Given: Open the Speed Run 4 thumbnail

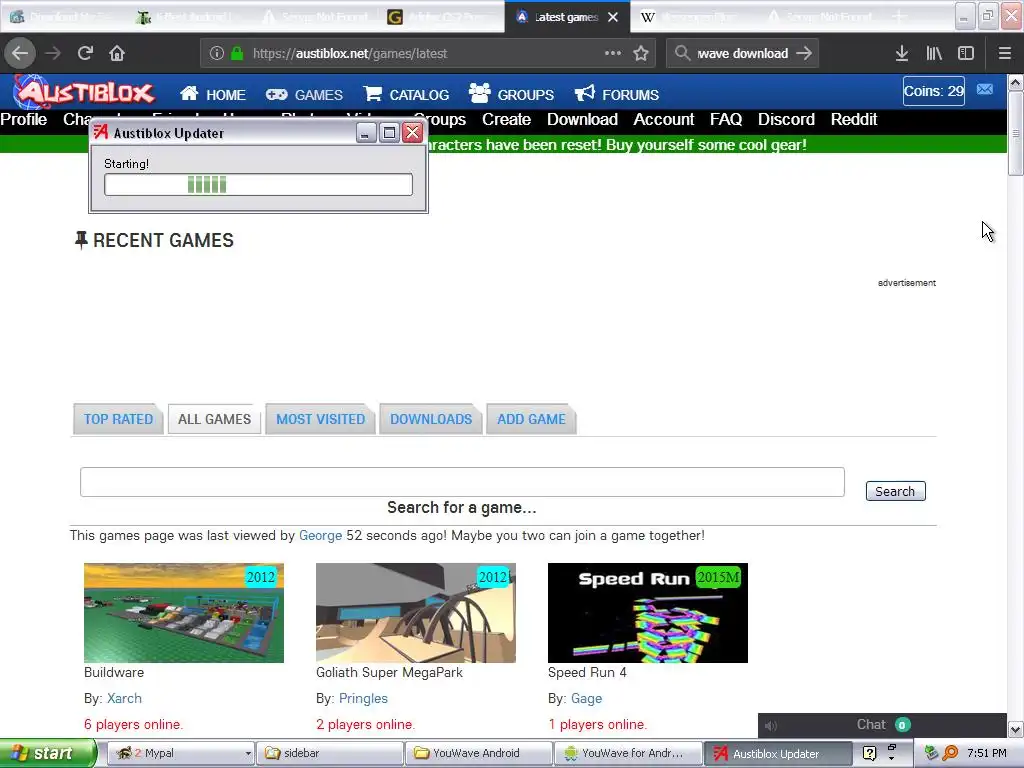Looking at the screenshot, I should point(647,613).
